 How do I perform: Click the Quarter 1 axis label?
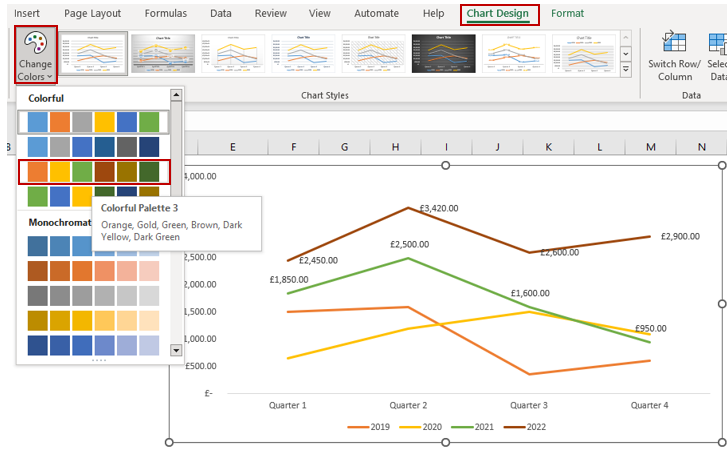287,405
